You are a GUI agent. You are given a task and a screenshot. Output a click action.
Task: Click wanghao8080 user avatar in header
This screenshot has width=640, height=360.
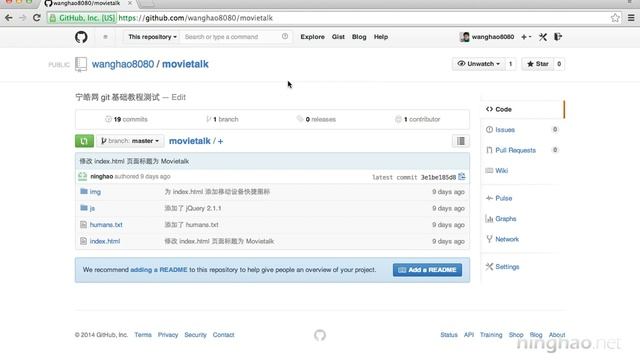[464, 37]
